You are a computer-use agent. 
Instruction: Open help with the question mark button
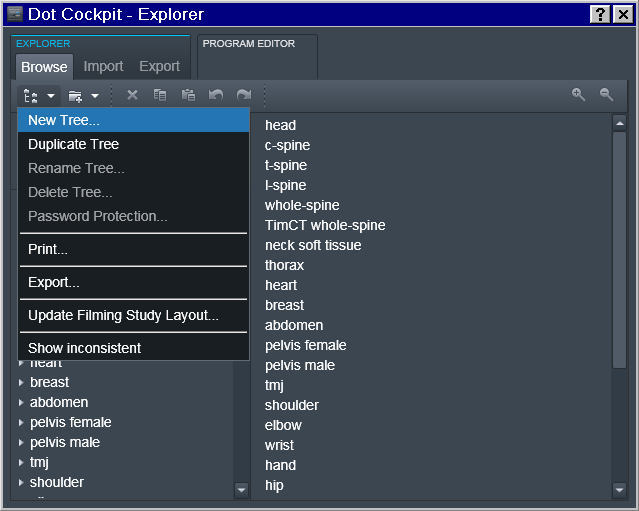(600, 15)
